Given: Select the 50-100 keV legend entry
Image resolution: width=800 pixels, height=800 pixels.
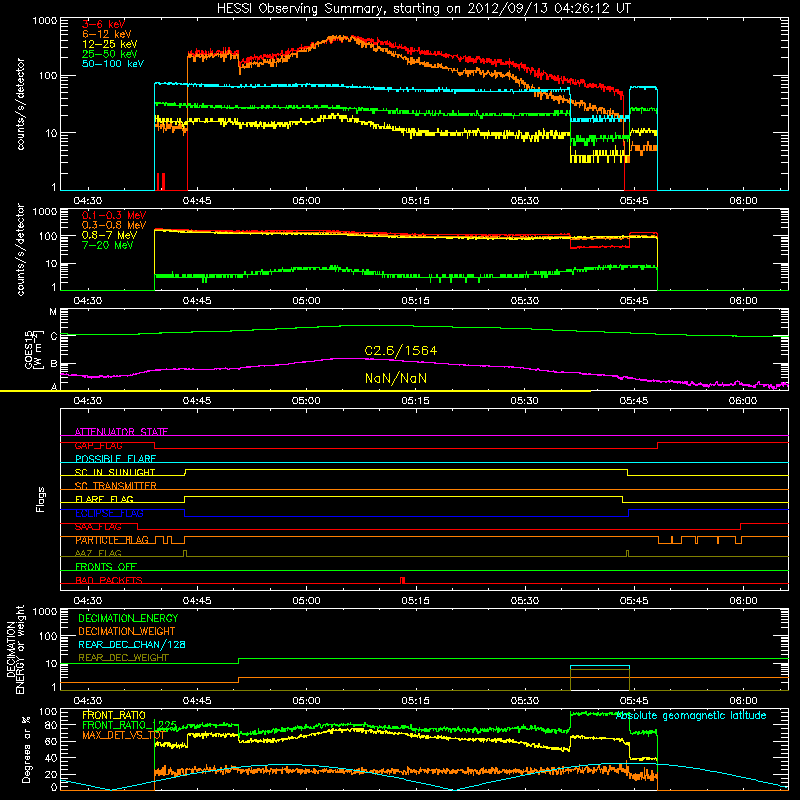Looking at the screenshot, I should (113, 64).
